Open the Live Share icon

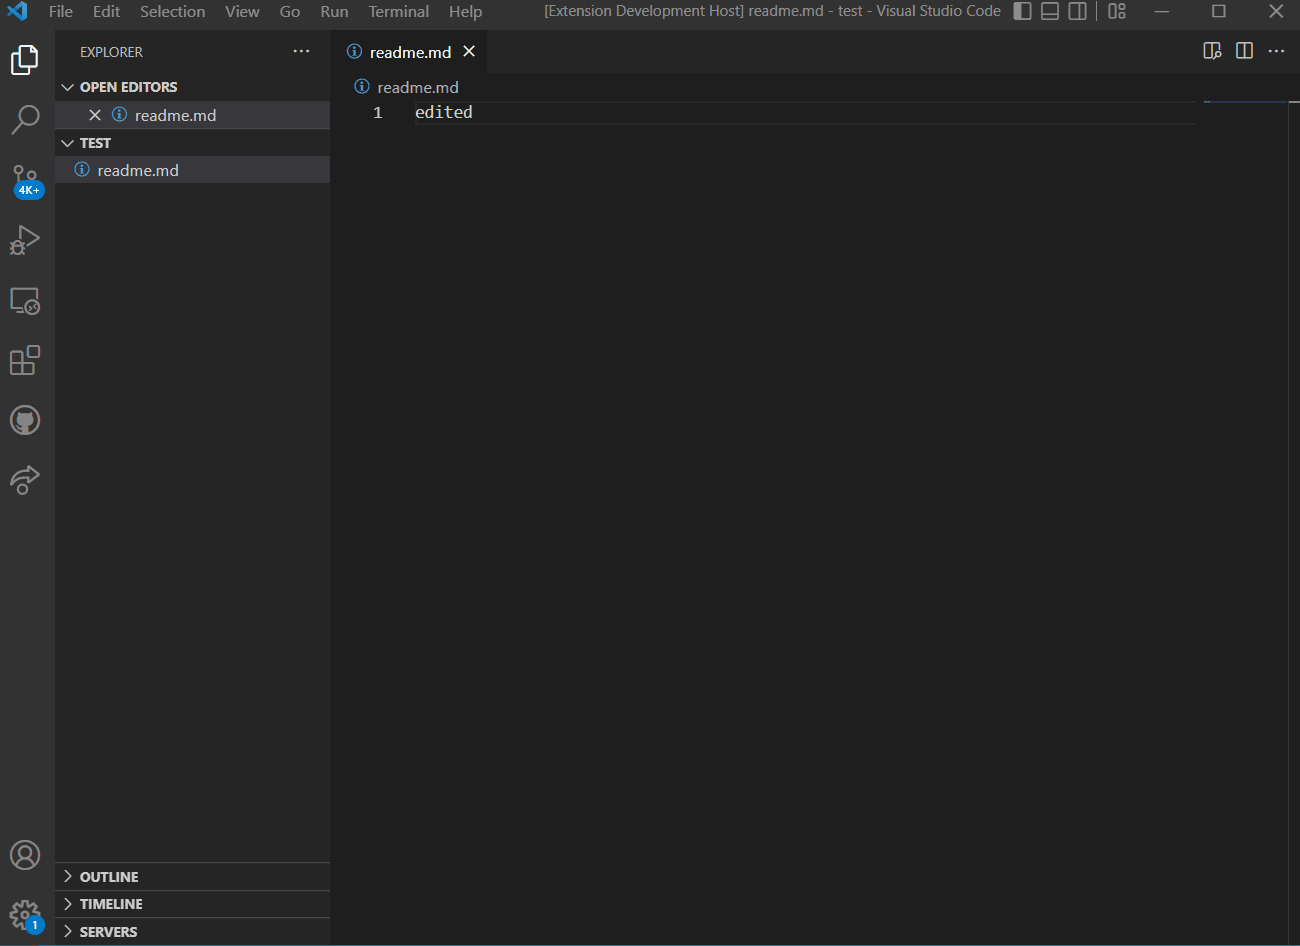pyautogui.click(x=25, y=480)
